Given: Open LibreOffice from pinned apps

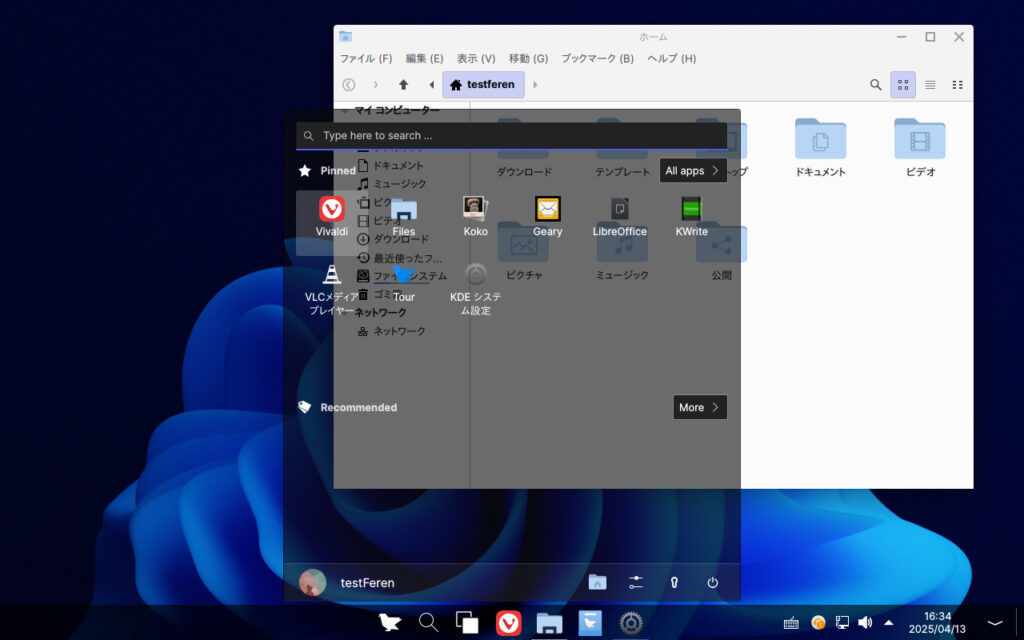Looking at the screenshot, I should pos(619,216).
